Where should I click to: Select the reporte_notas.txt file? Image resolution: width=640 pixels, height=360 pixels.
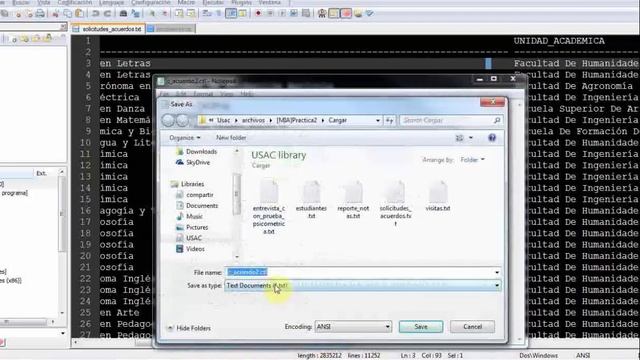tap(353, 200)
